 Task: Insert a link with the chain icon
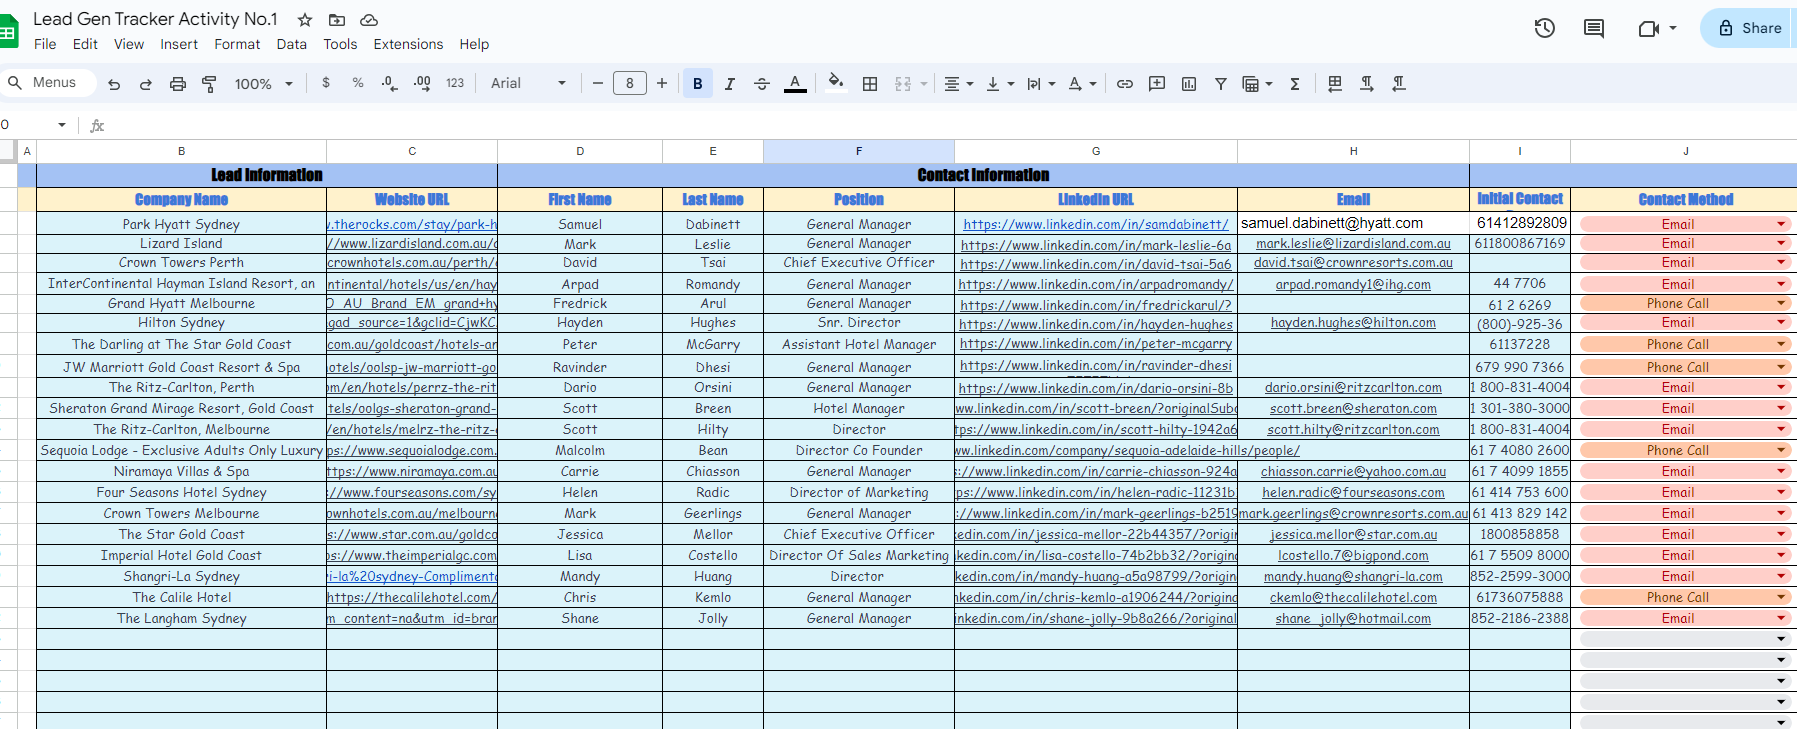click(1125, 84)
